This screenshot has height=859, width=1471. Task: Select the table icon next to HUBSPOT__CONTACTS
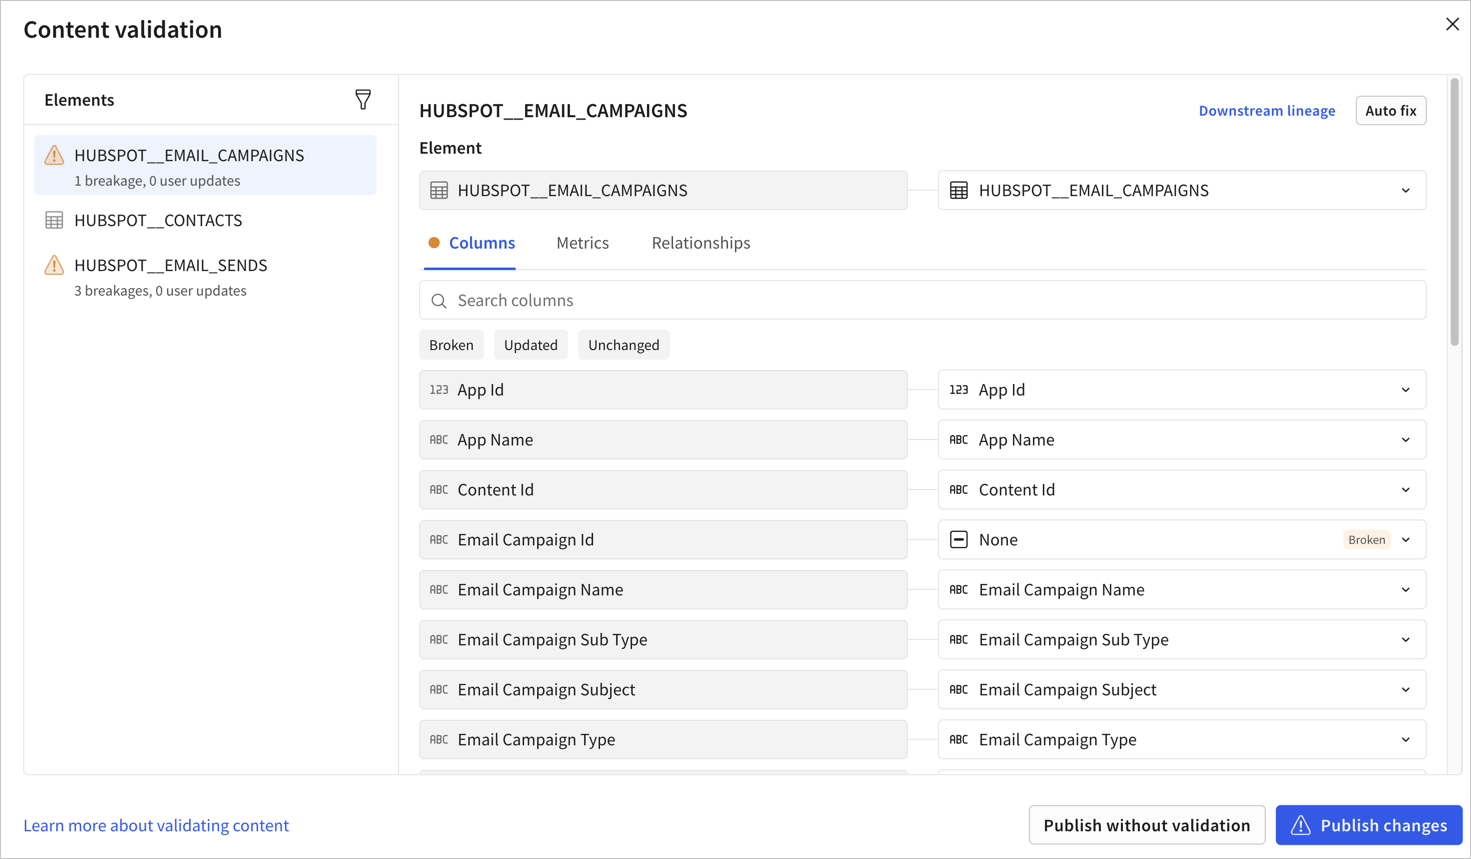coord(53,220)
